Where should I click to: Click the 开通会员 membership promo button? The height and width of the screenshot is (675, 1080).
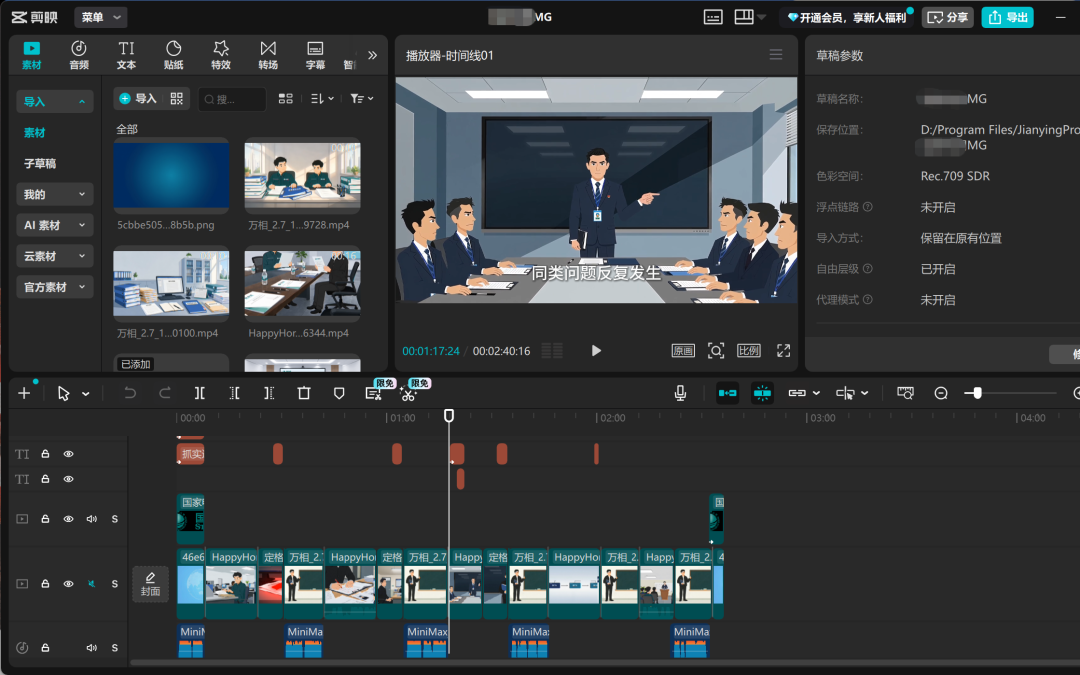click(847, 17)
